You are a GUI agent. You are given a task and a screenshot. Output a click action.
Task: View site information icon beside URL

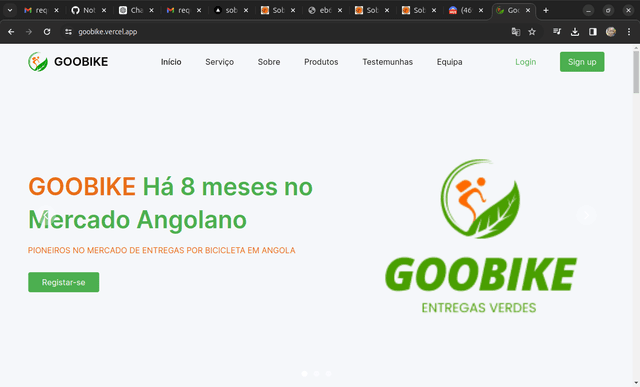pos(68,32)
